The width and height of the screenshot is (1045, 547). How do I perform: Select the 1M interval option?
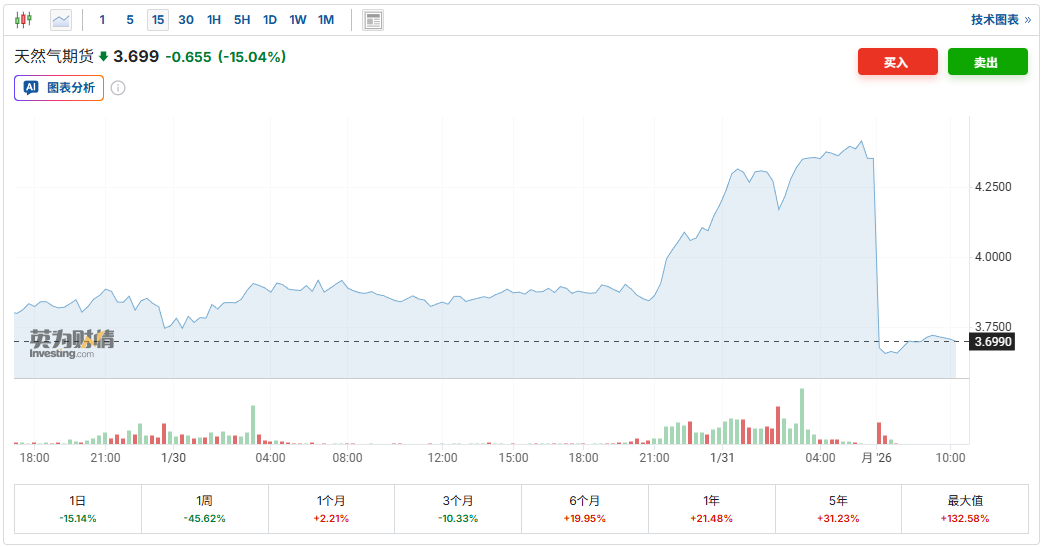tap(326, 20)
